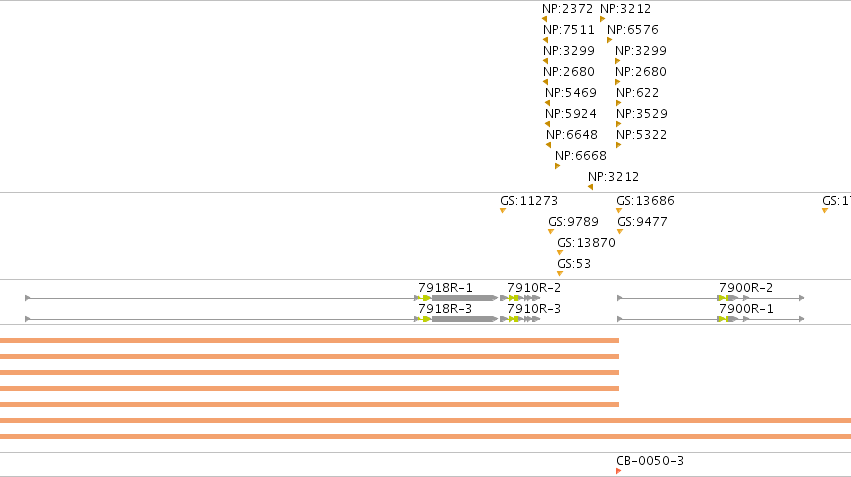Select NP:2680 label with the right-pointing marker

(x=641, y=72)
